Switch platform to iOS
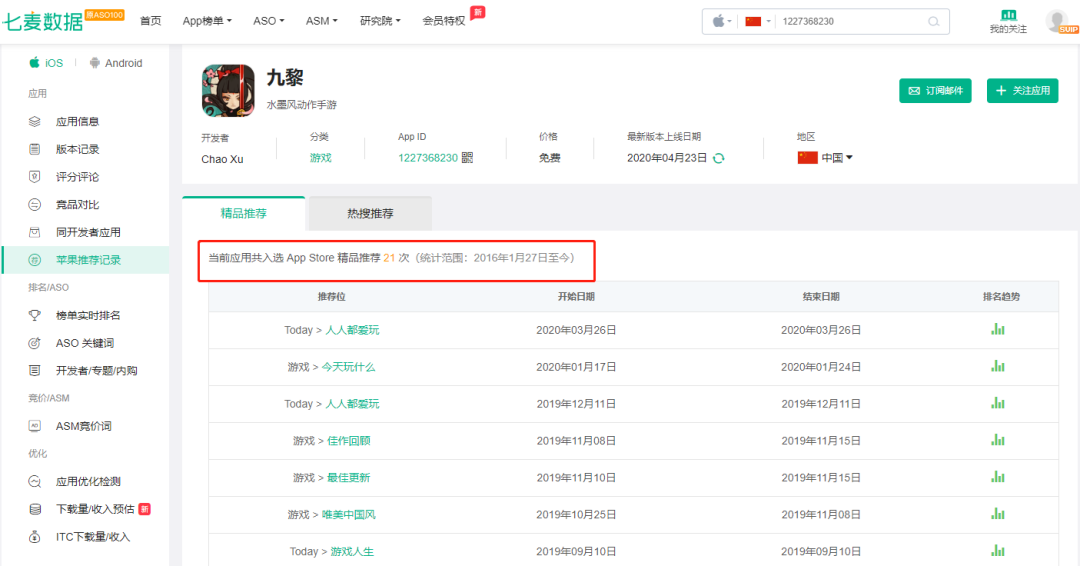The width and height of the screenshot is (1080, 566). pos(46,63)
